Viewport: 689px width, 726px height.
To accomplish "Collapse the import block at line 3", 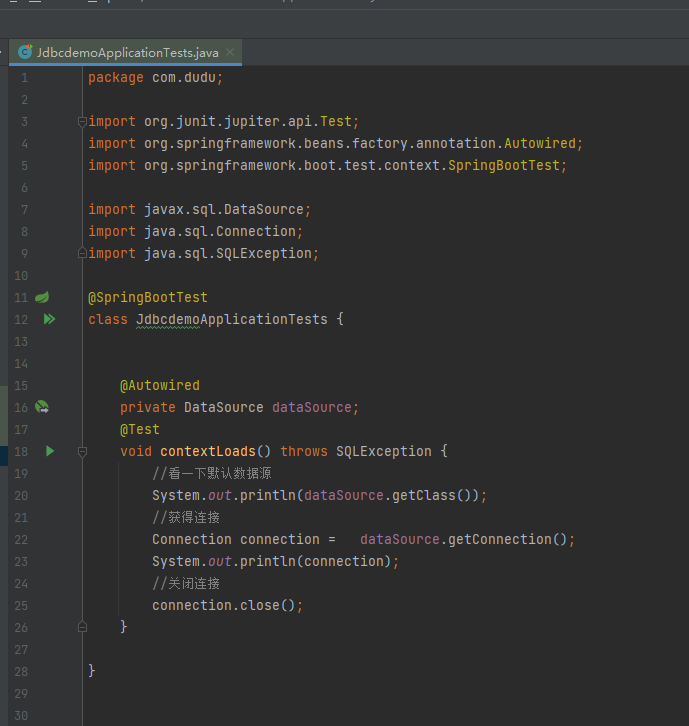I will 82,122.
